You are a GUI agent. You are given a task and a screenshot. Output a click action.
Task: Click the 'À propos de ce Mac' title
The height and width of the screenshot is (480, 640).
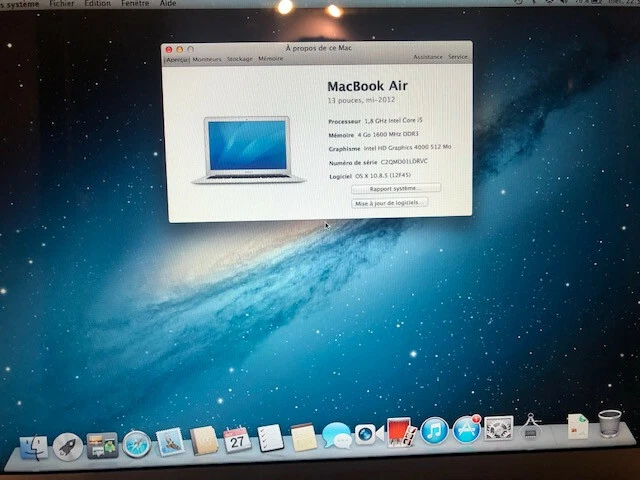tap(318, 48)
